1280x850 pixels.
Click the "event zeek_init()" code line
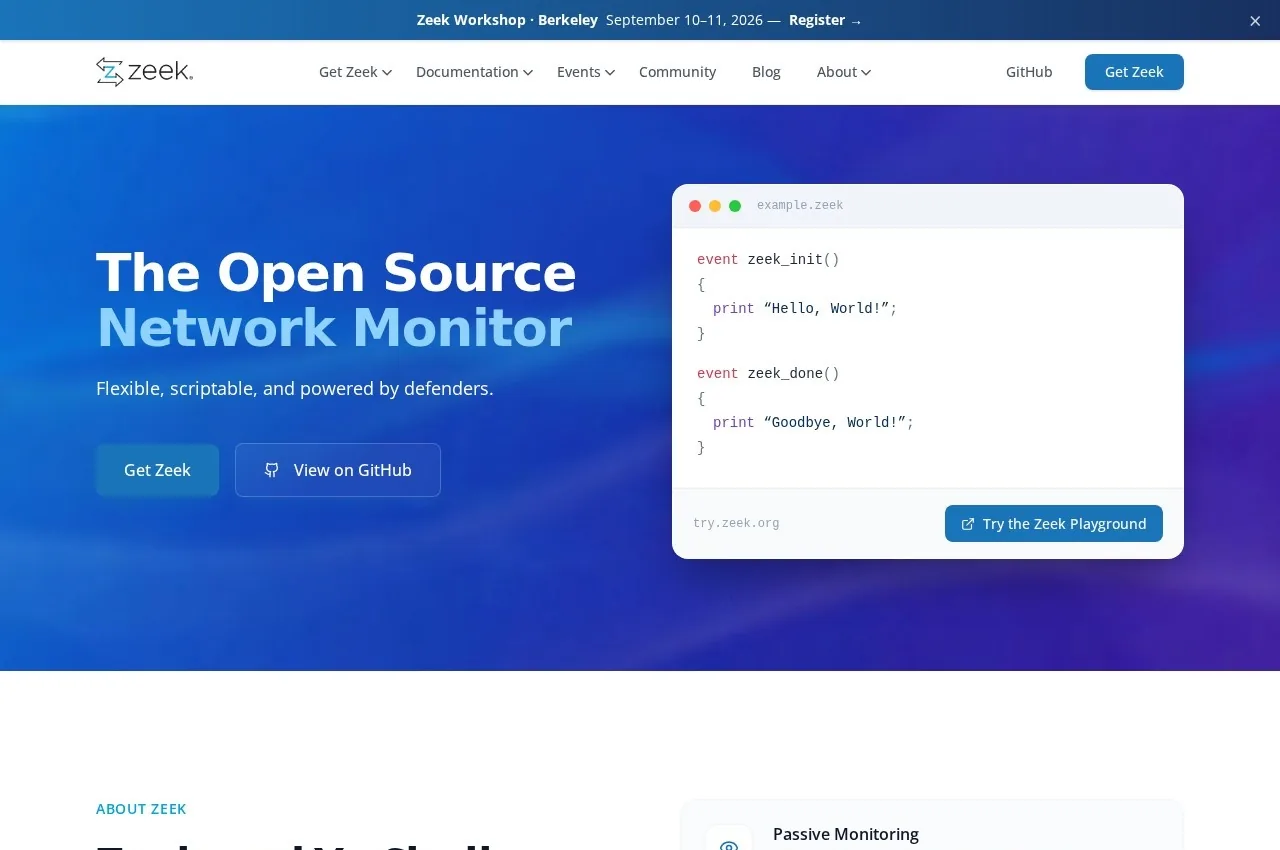click(768, 260)
